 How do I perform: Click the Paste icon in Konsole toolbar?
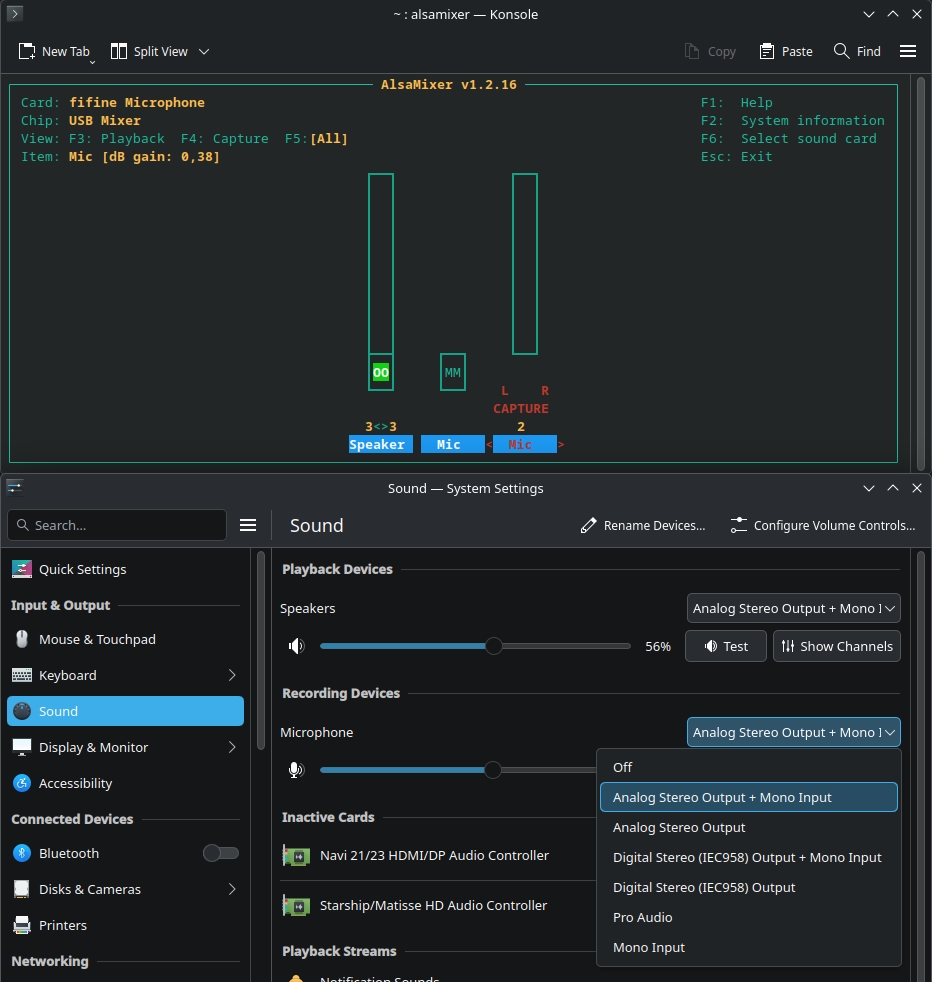[767, 51]
